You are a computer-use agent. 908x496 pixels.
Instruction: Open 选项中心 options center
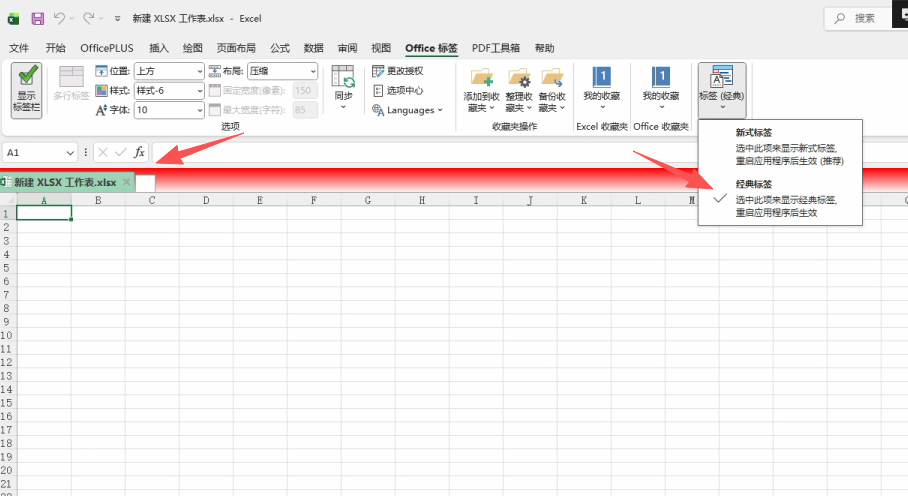[x=397, y=90]
